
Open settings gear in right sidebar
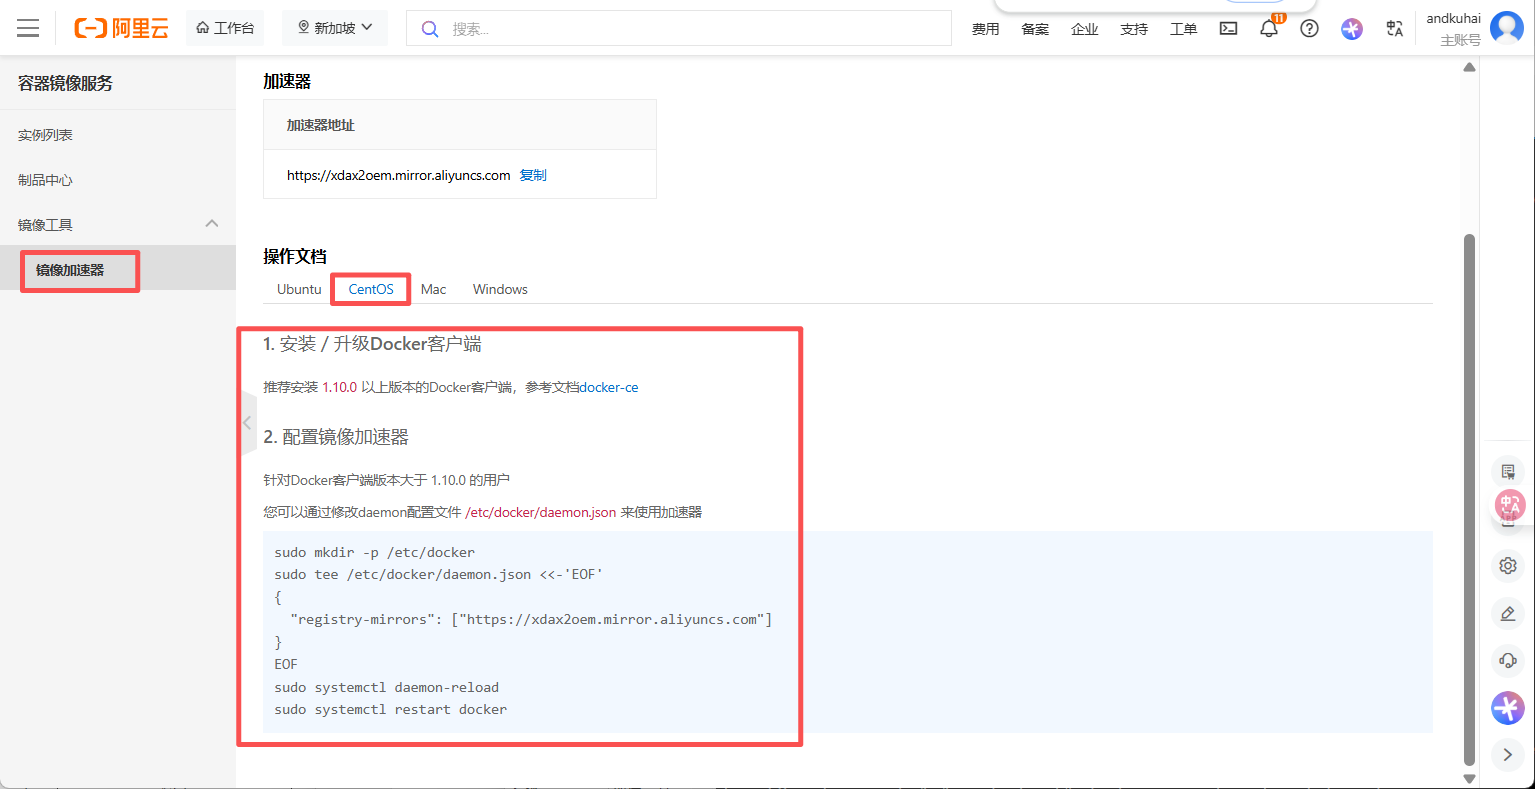(x=1507, y=565)
